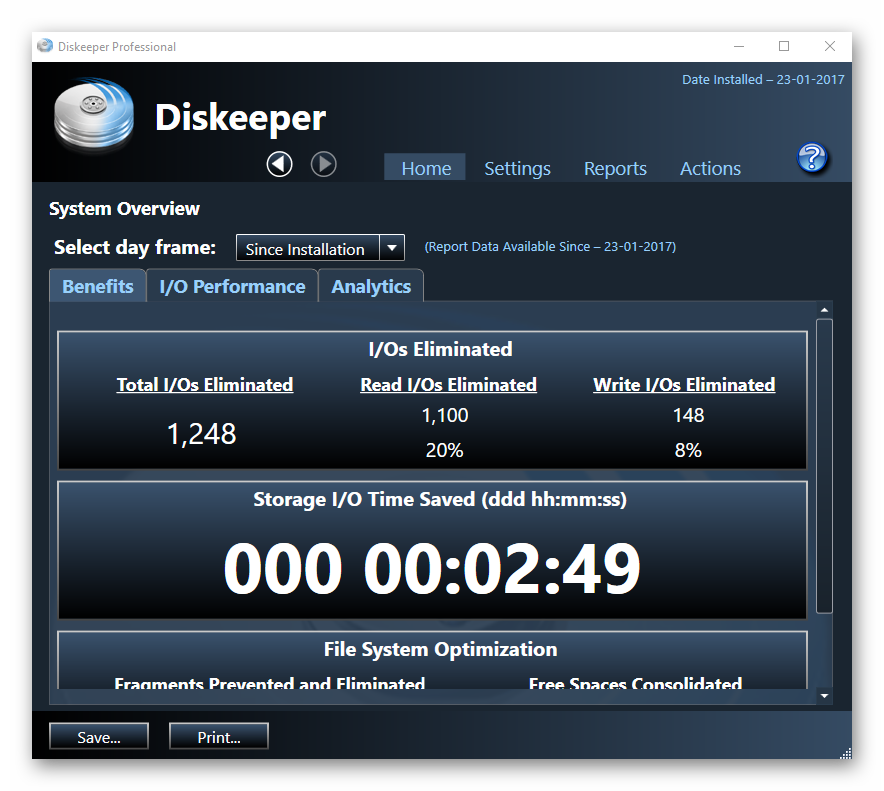This screenshot has height=791, width=884.
Task: Switch to the Analytics tab
Action: [x=371, y=286]
